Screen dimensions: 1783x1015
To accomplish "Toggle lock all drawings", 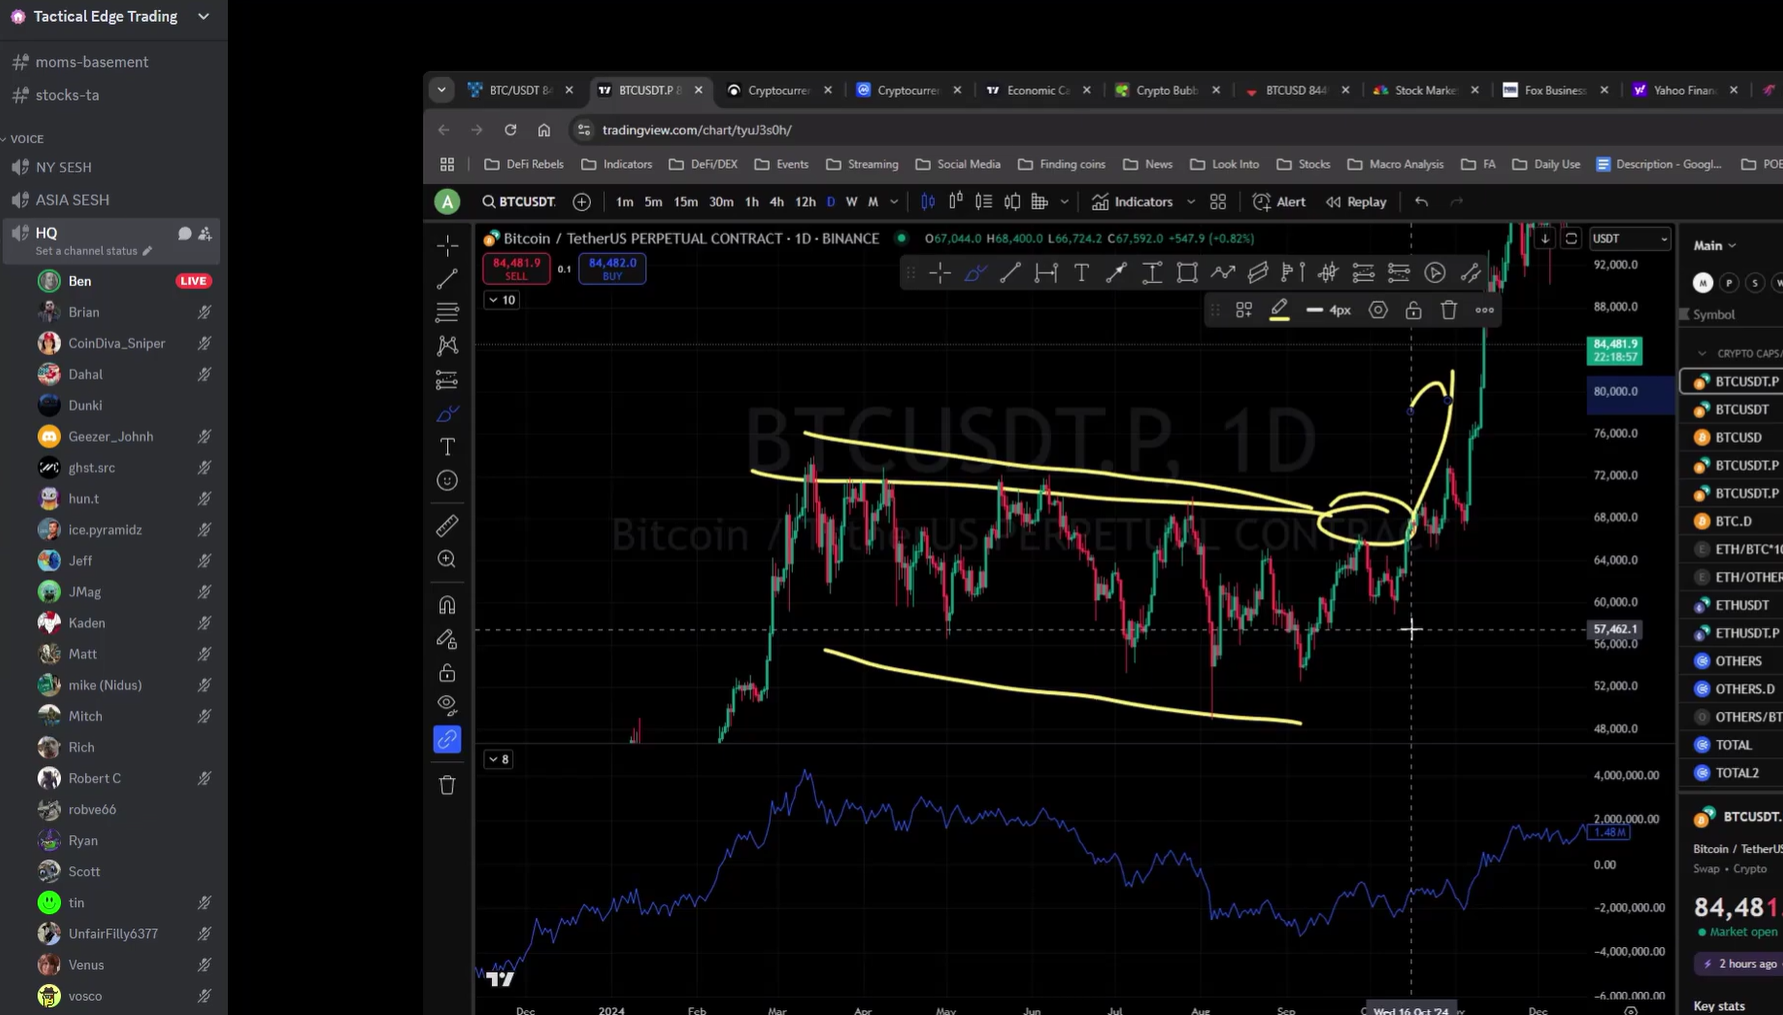I will click(447, 672).
